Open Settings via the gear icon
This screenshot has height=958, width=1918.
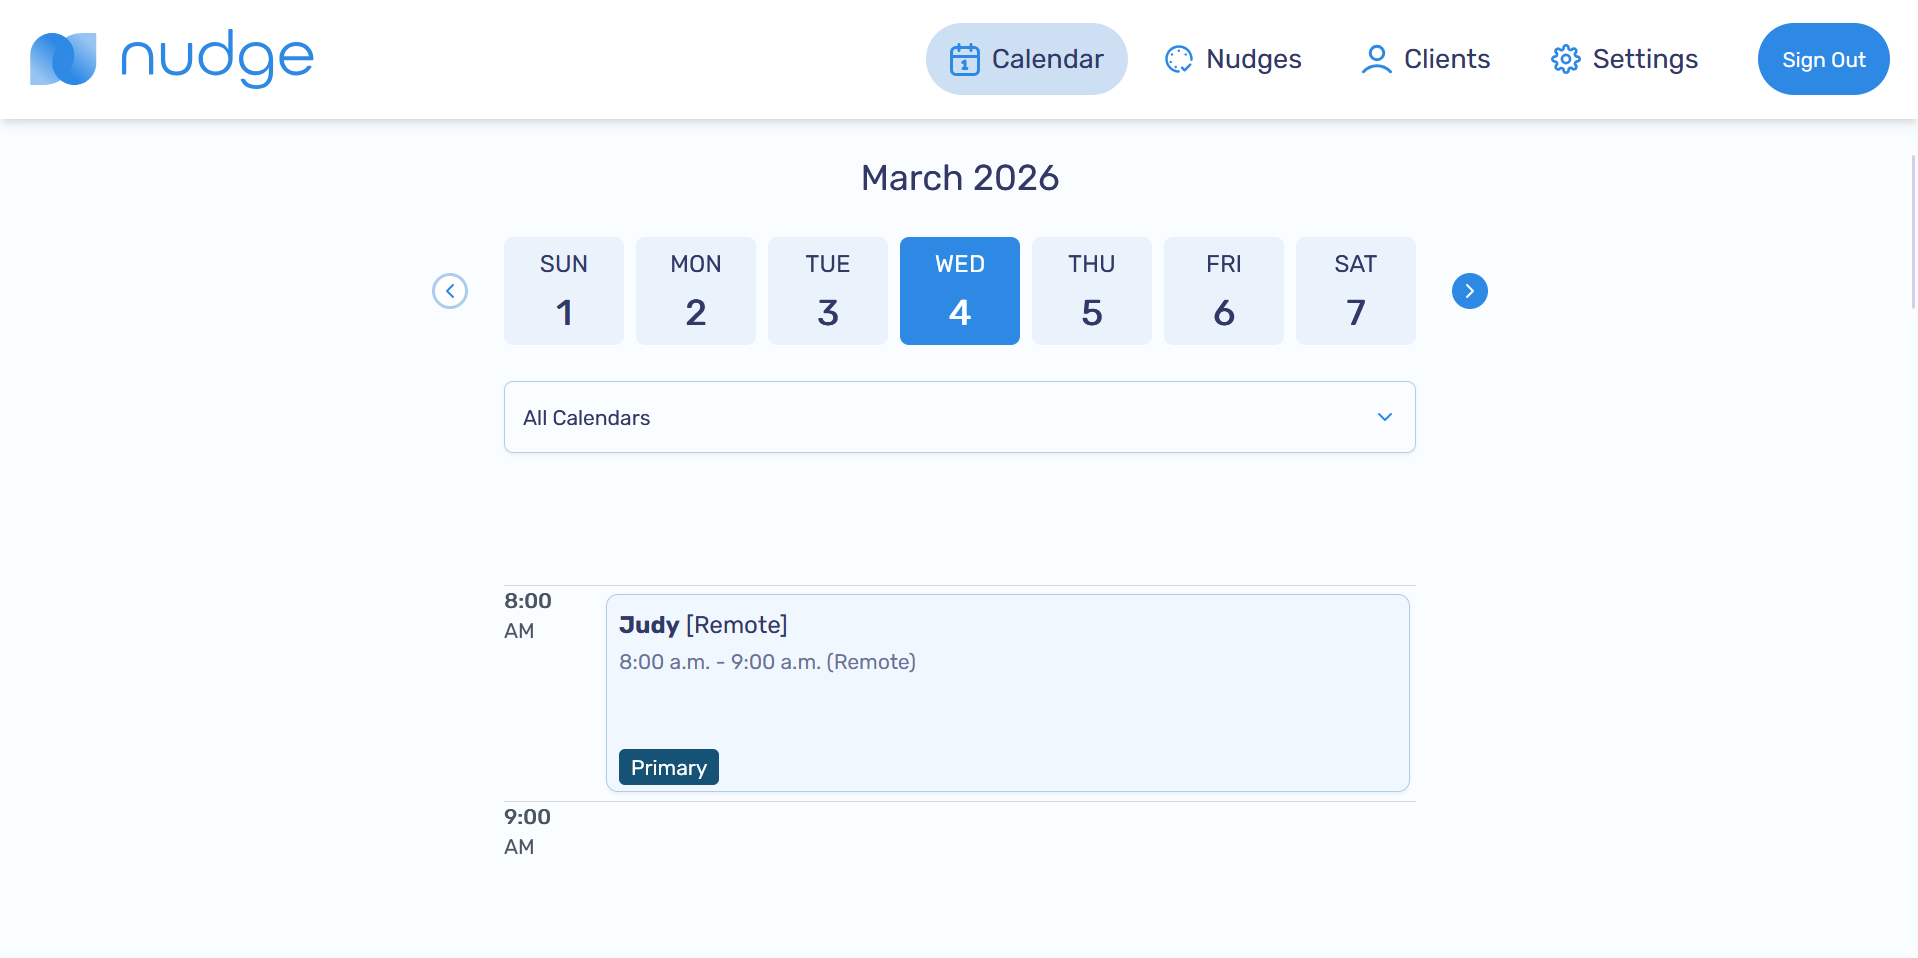[1566, 59]
